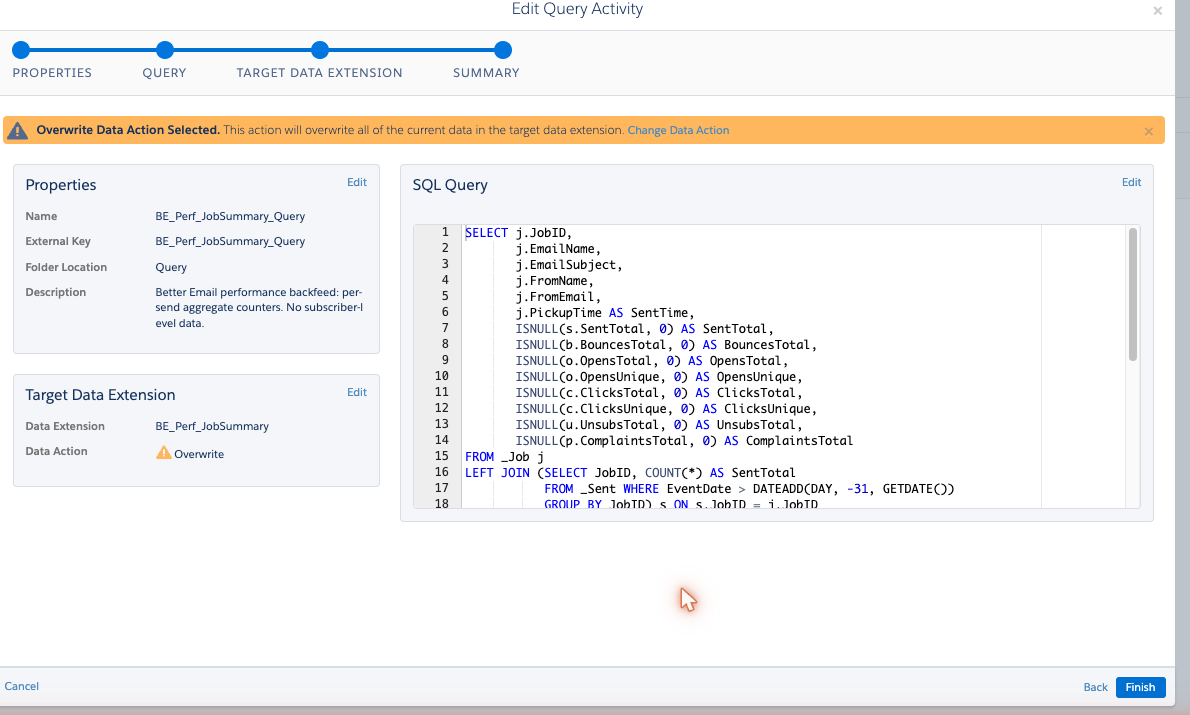Click SQL line 1 SELECT j.JobID

point(518,233)
